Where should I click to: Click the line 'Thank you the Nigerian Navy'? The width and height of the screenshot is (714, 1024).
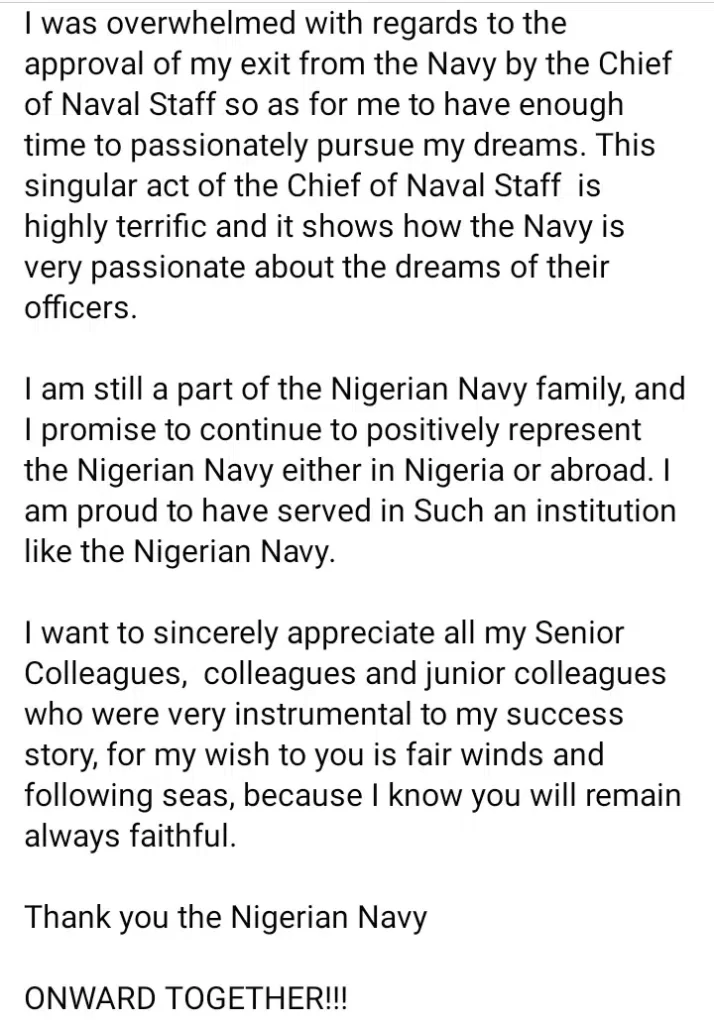(225, 918)
